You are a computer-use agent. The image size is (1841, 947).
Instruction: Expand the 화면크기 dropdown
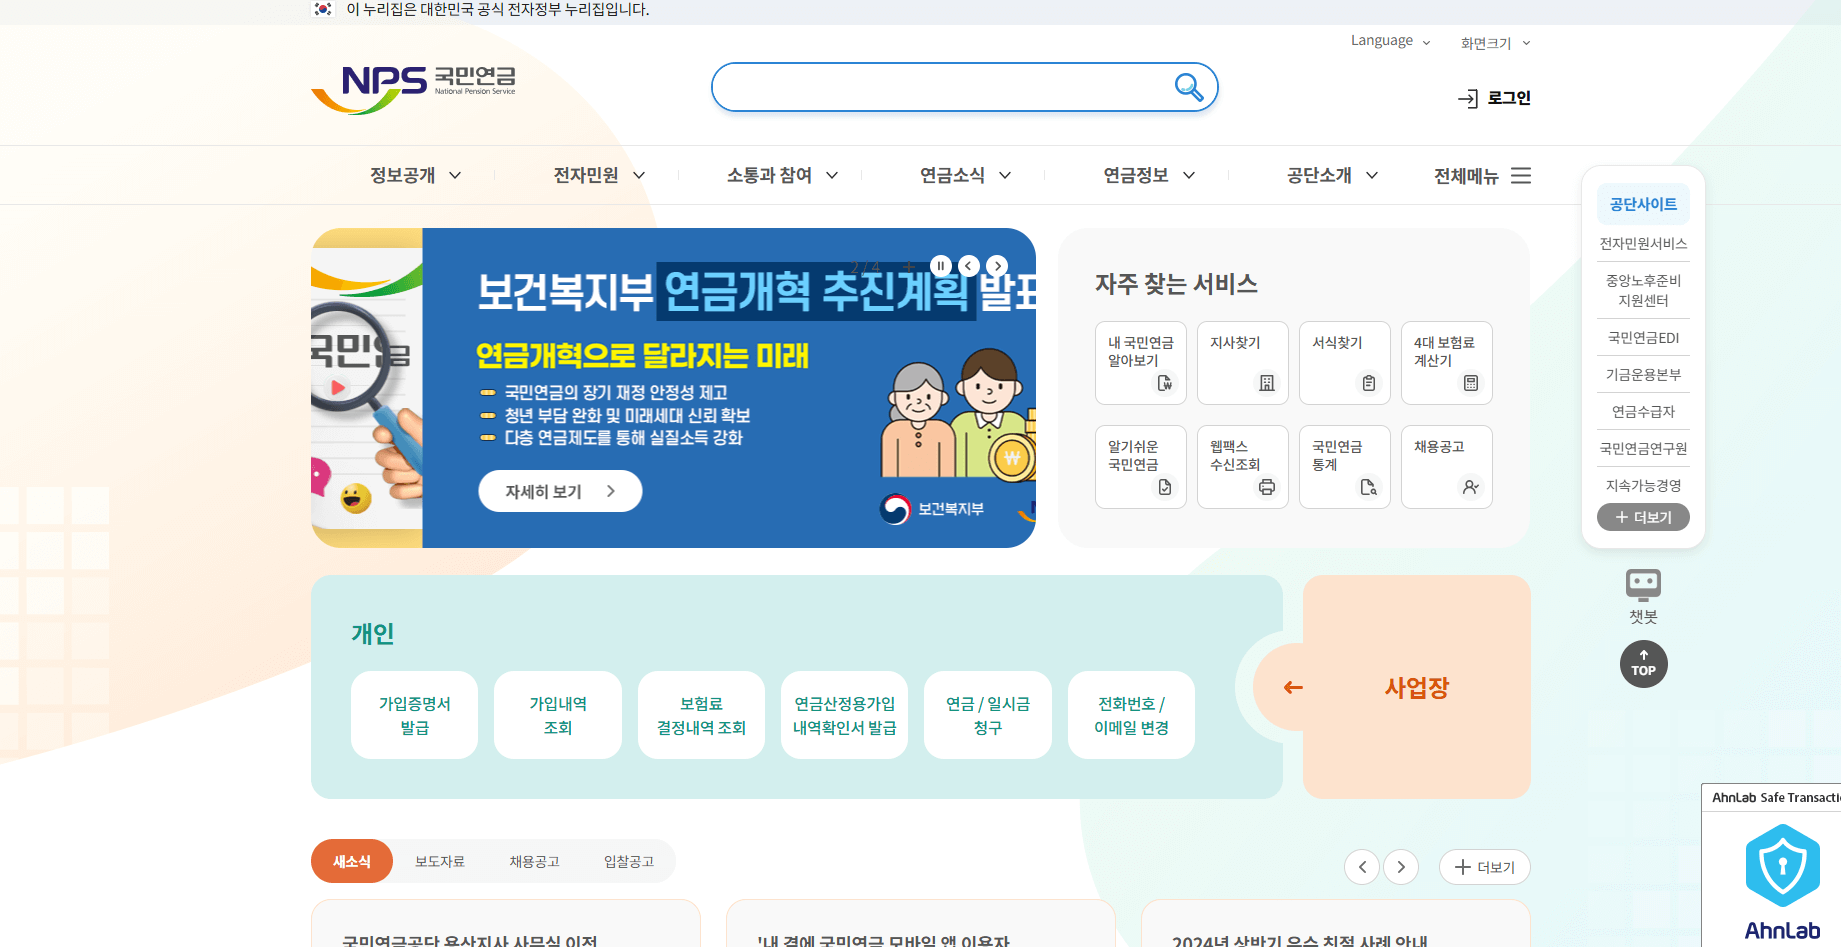(1493, 42)
